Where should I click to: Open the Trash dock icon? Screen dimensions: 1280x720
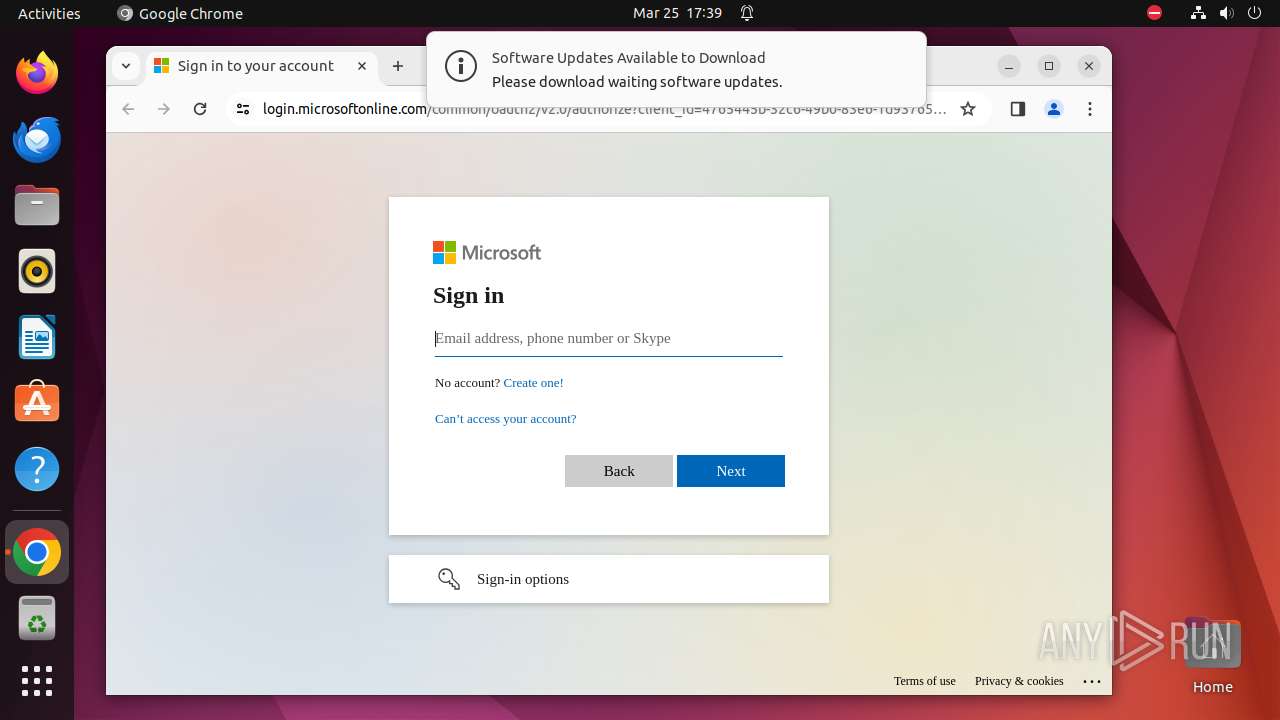(x=37, y=618)
